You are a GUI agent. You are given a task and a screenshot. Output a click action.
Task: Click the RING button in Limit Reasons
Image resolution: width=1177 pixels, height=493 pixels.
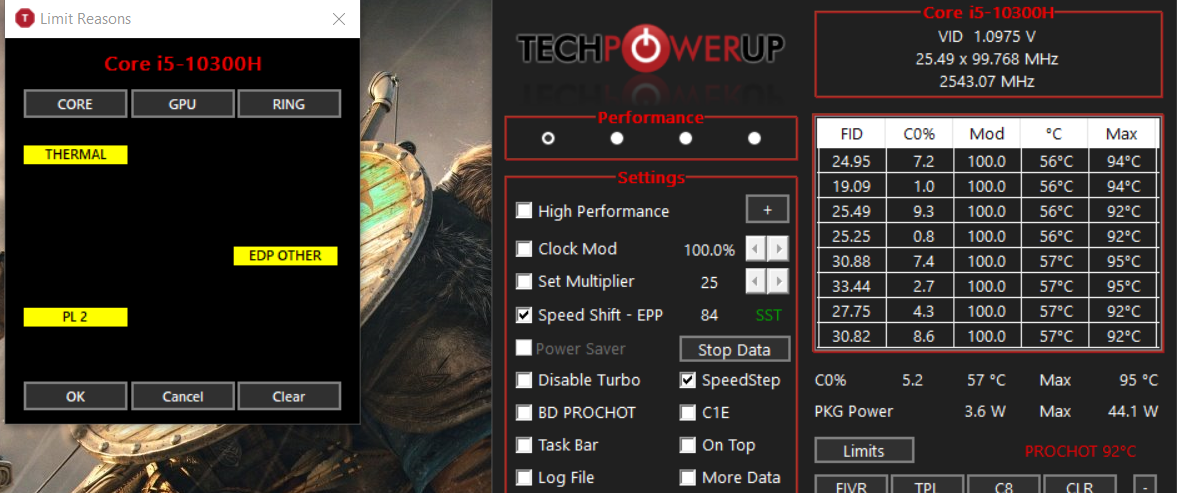(289, 104)
